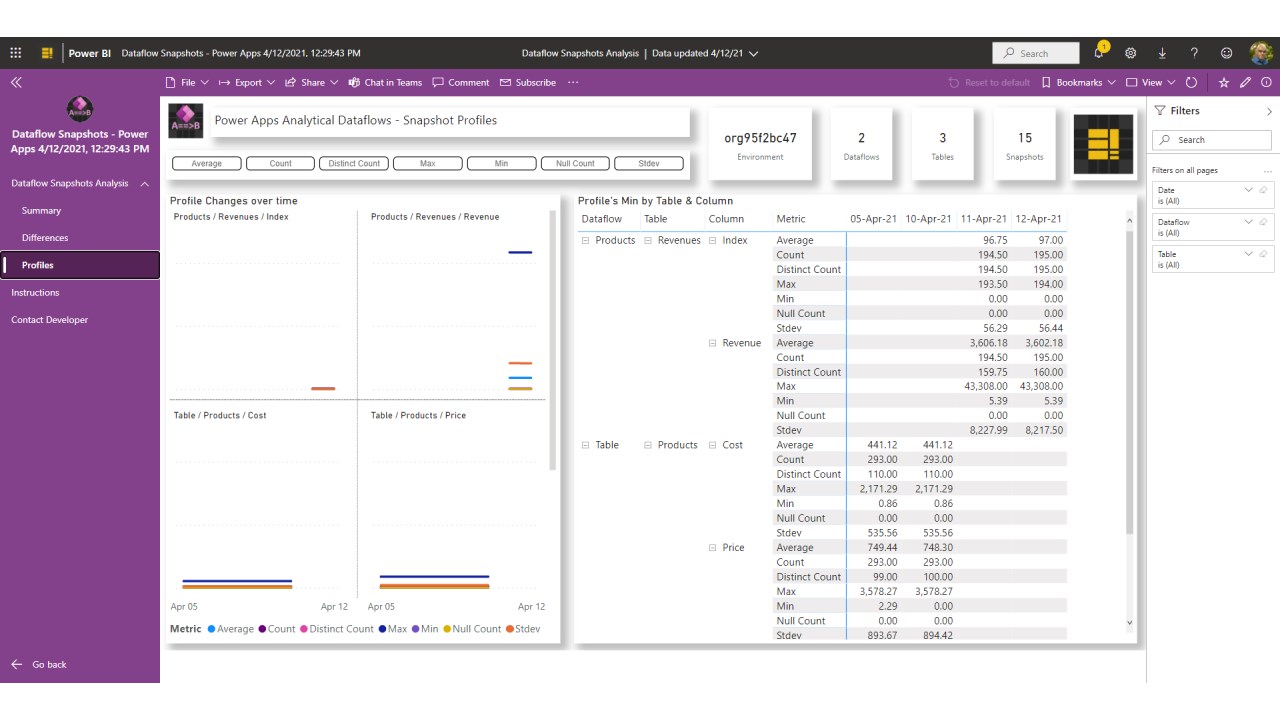Click the edit pencil icon
The width and height of the screenshot is (1280, 720).
tap(1246, 83)
